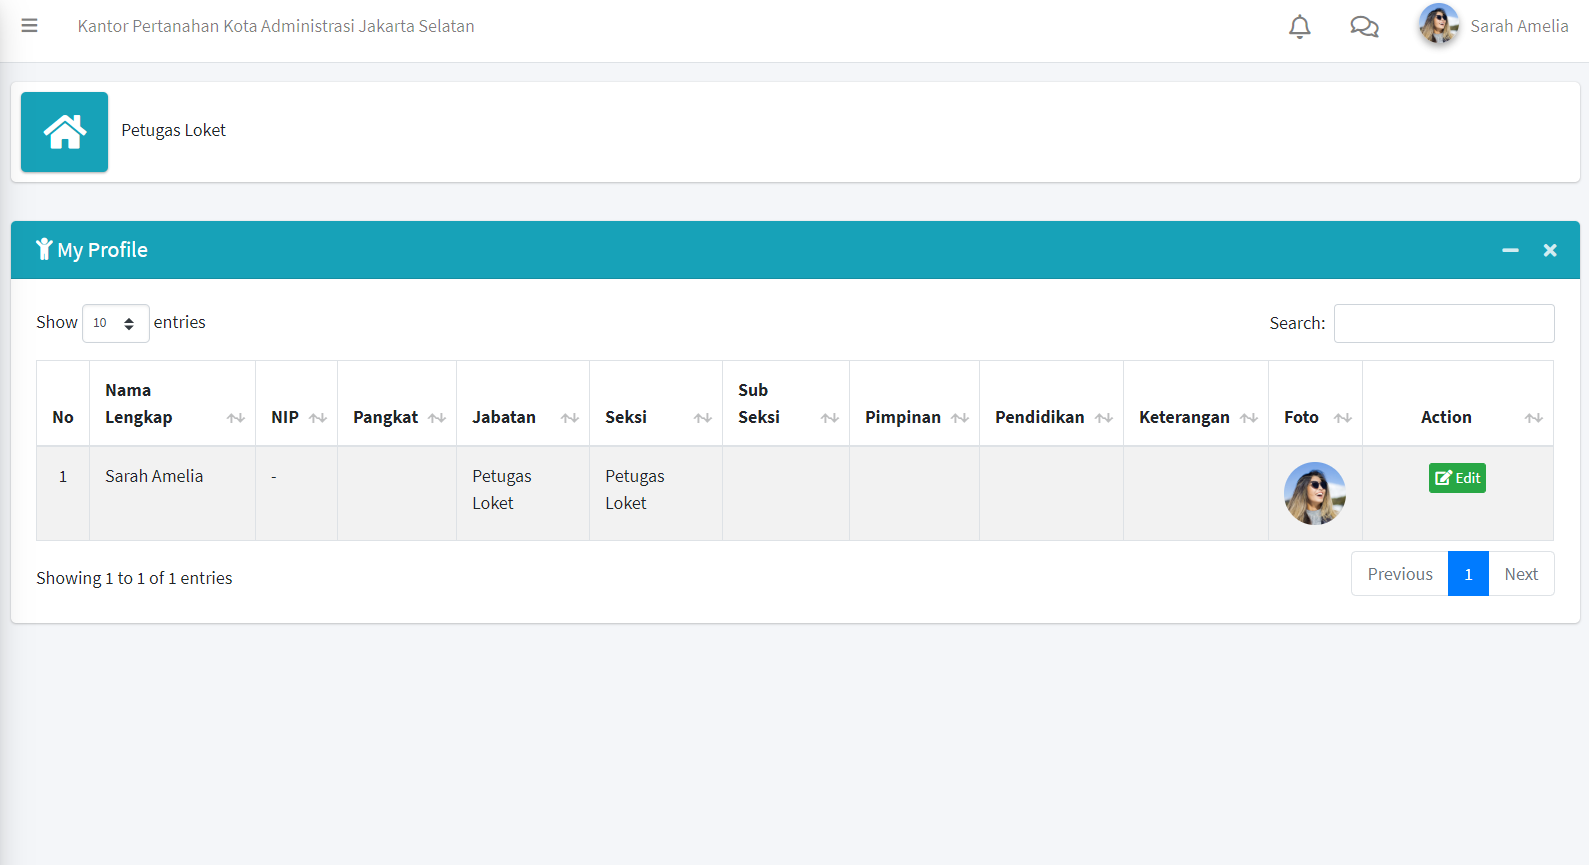Close the My Profile panel
Screen dimensions: 1589x865
click(1549, 250)
